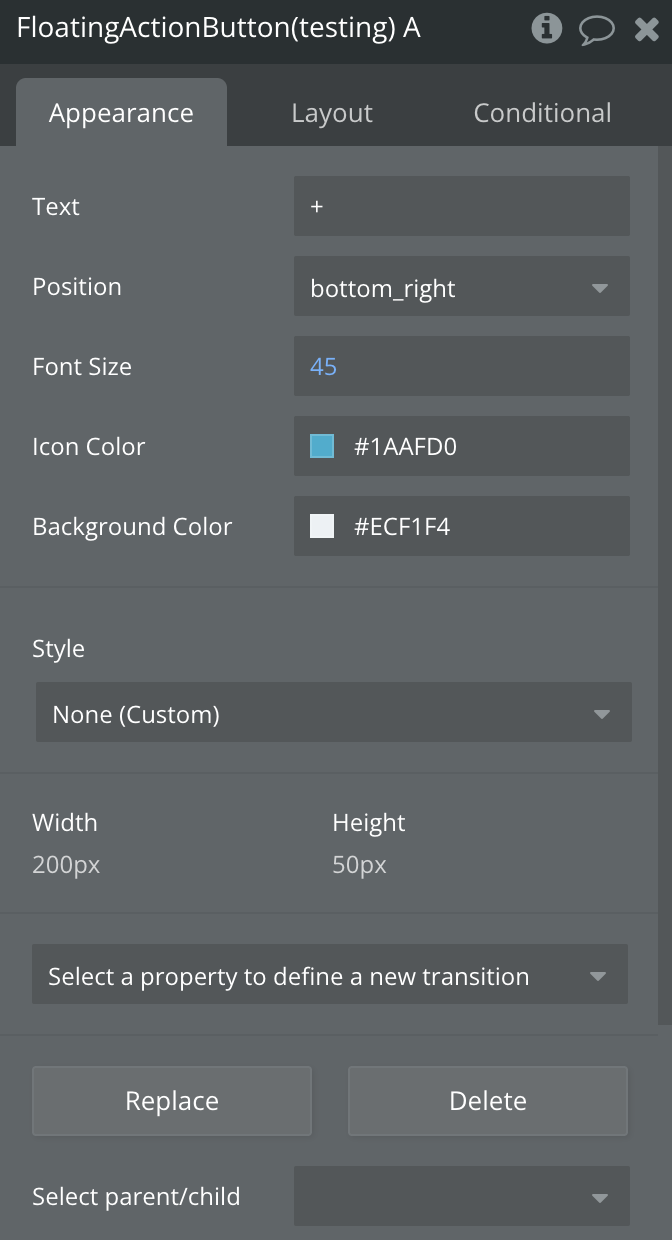Open the comment speech bubble icon
The height and width of the screenshot is (1240, 672).
(x=597, y=29)
